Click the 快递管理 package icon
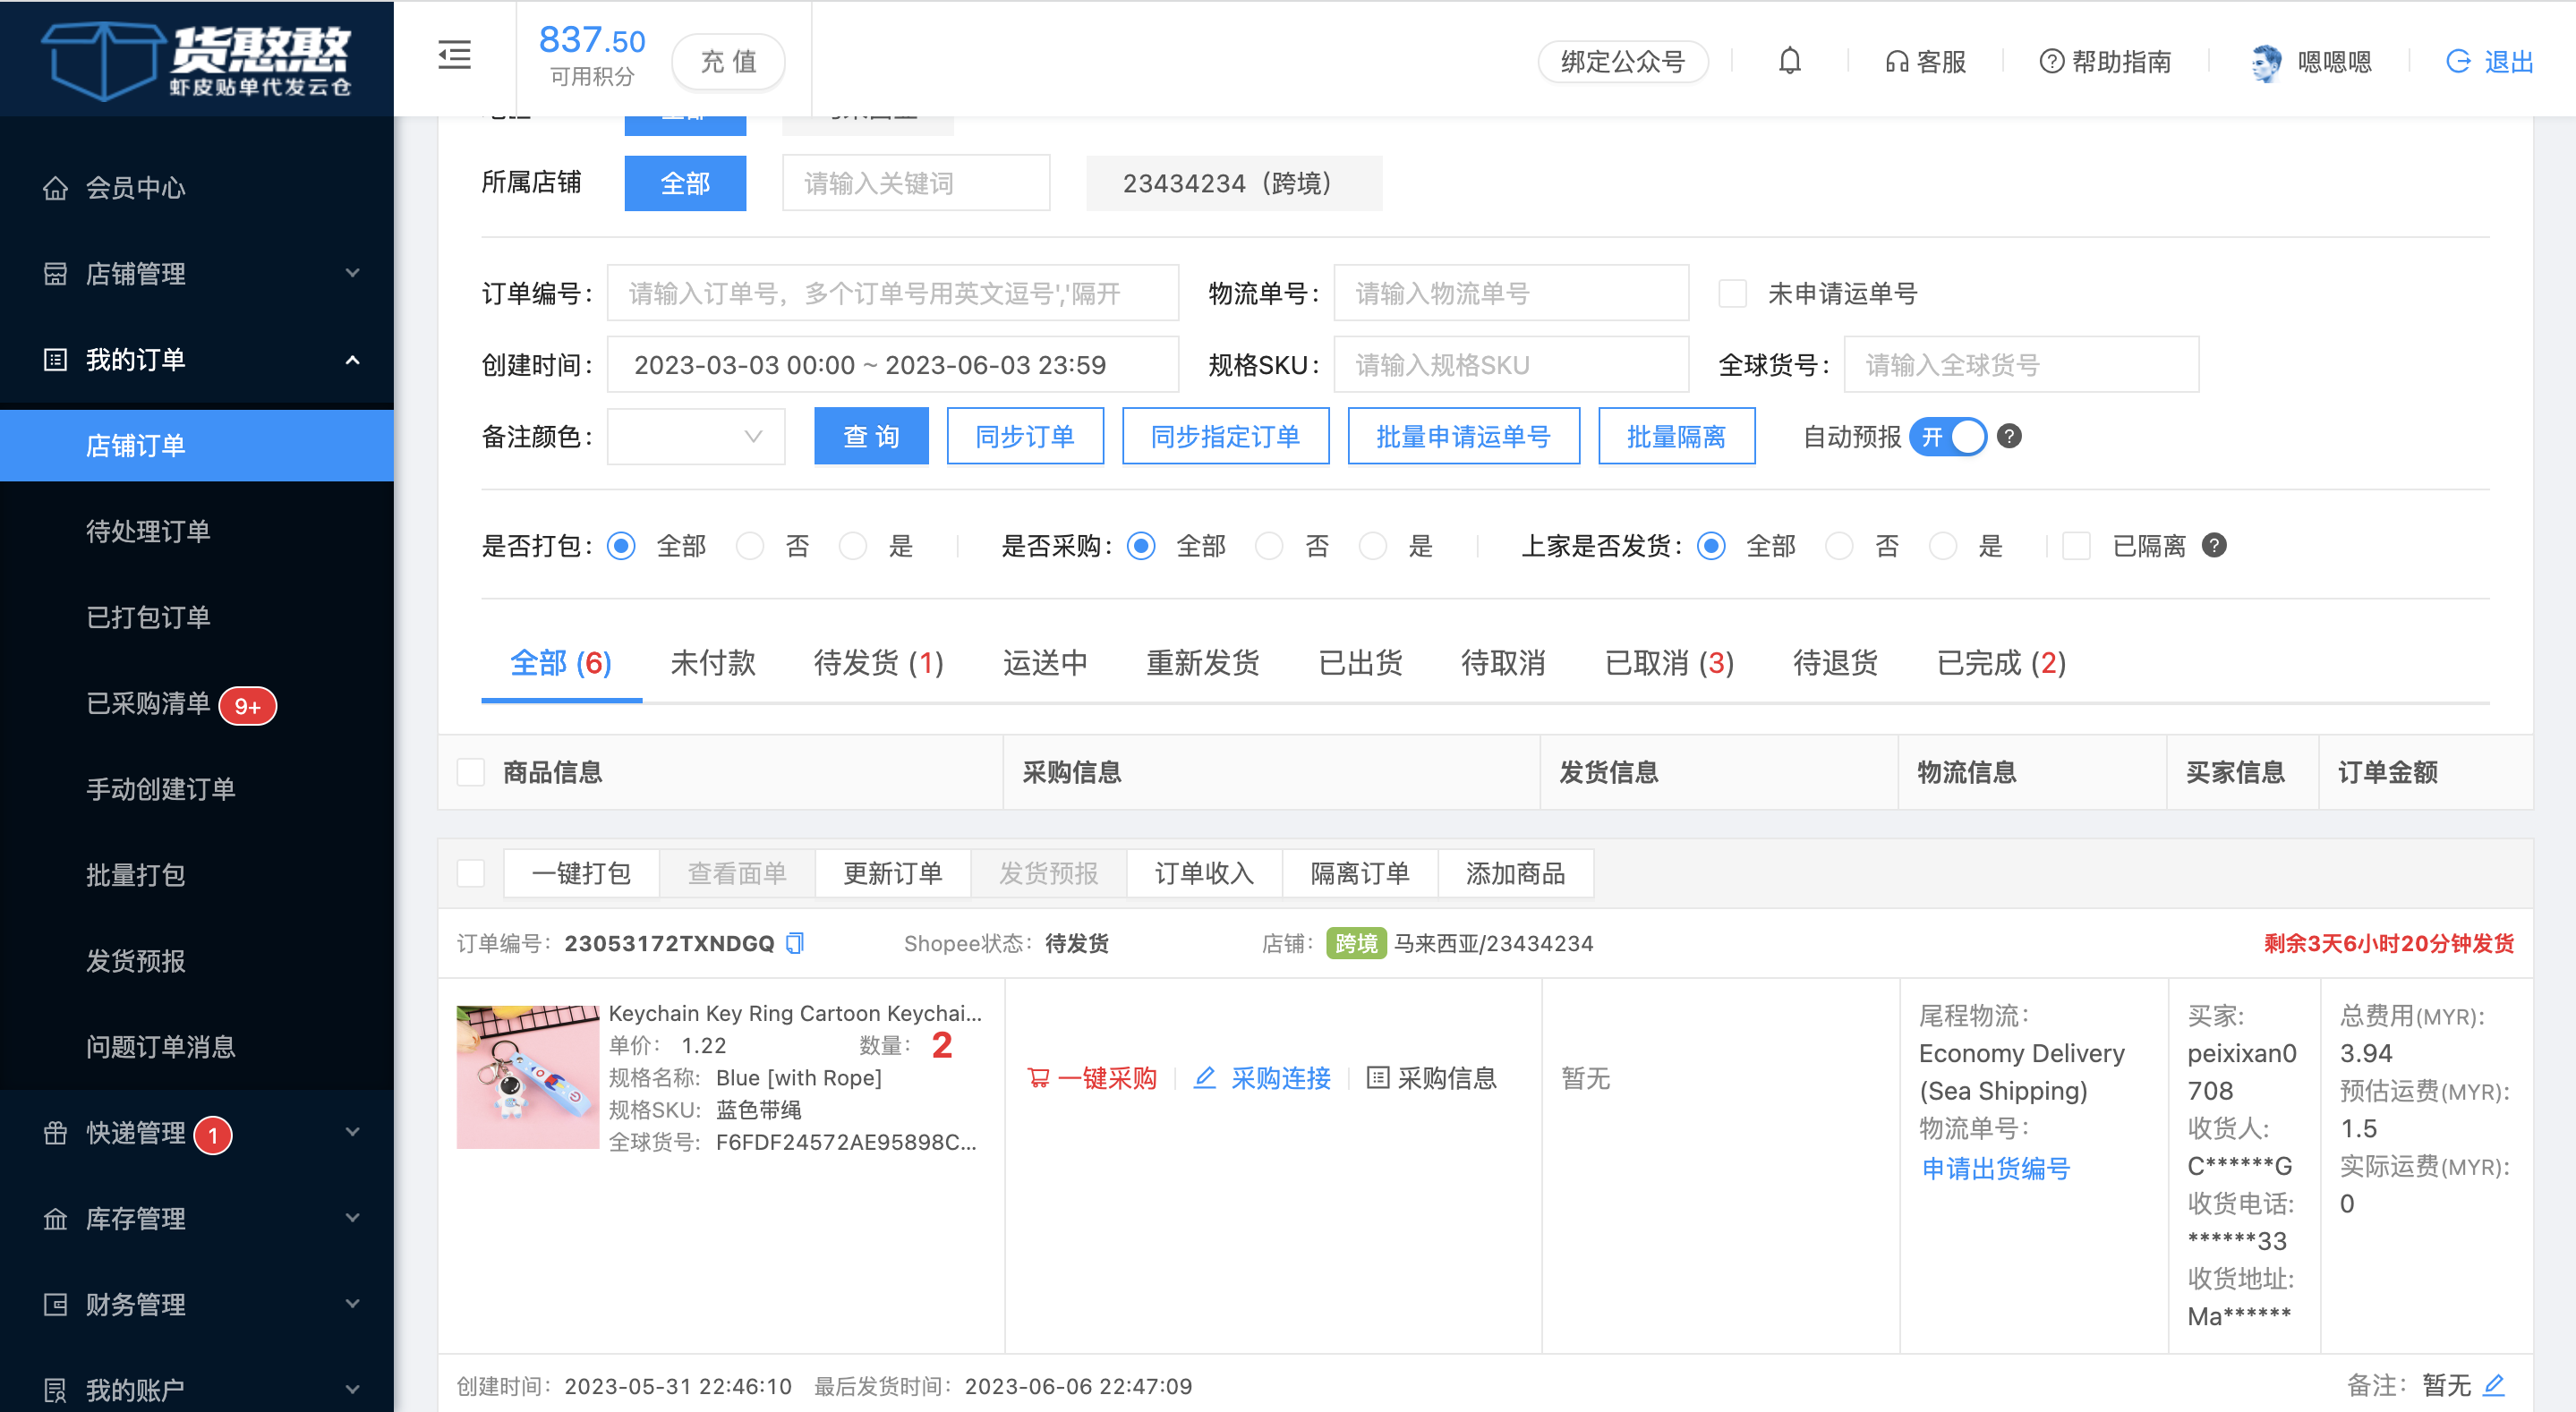This screenshot has width=2576, height=1412. tap(56, 1133)
